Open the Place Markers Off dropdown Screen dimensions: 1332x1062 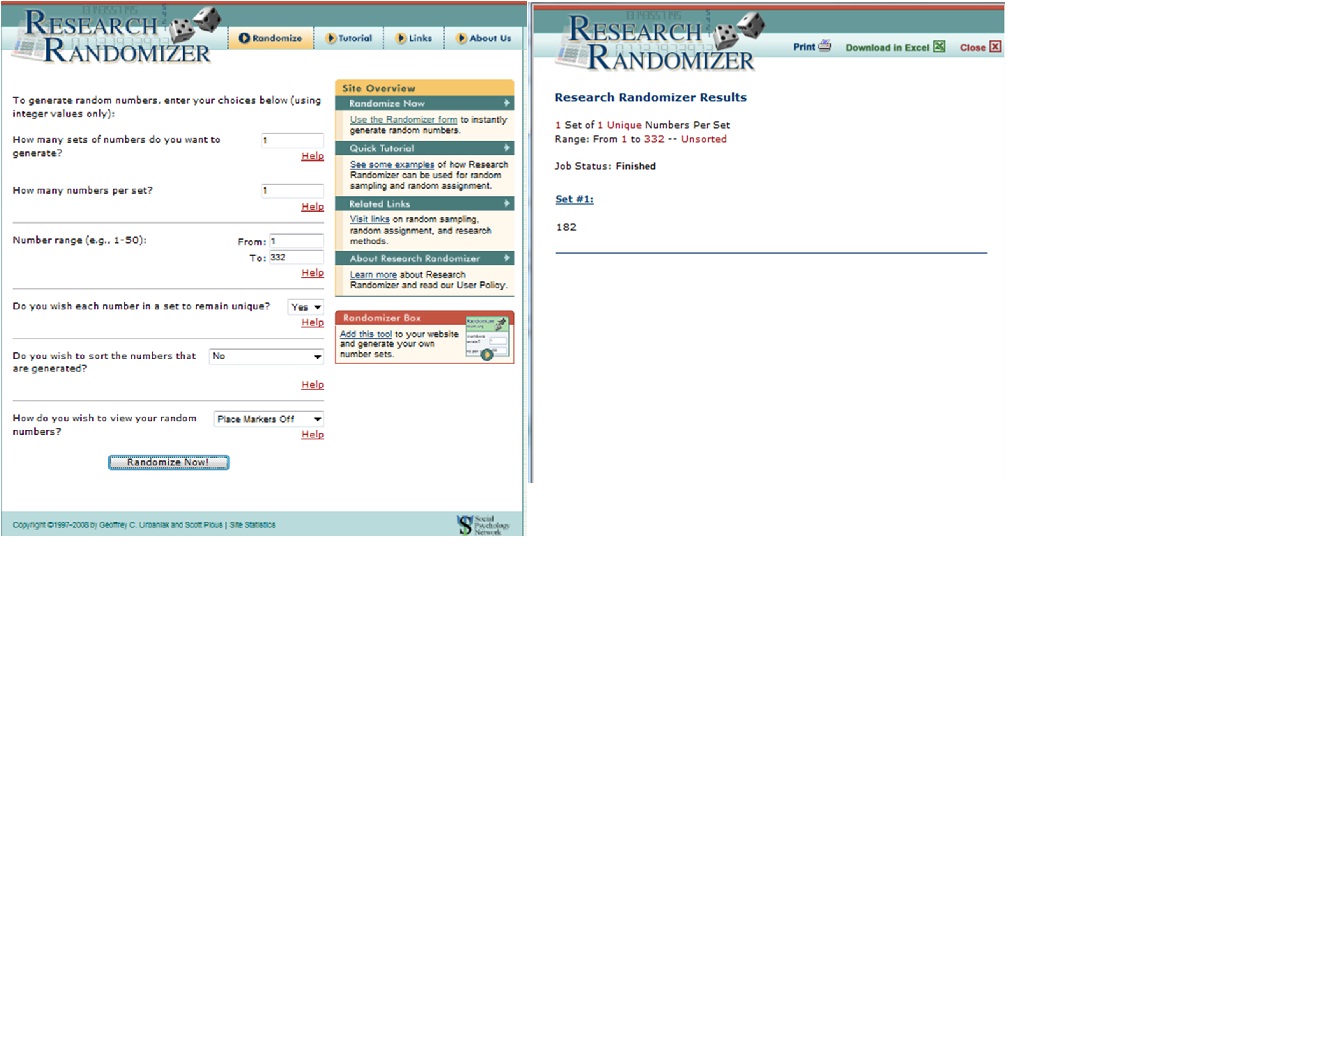point(269,419)
